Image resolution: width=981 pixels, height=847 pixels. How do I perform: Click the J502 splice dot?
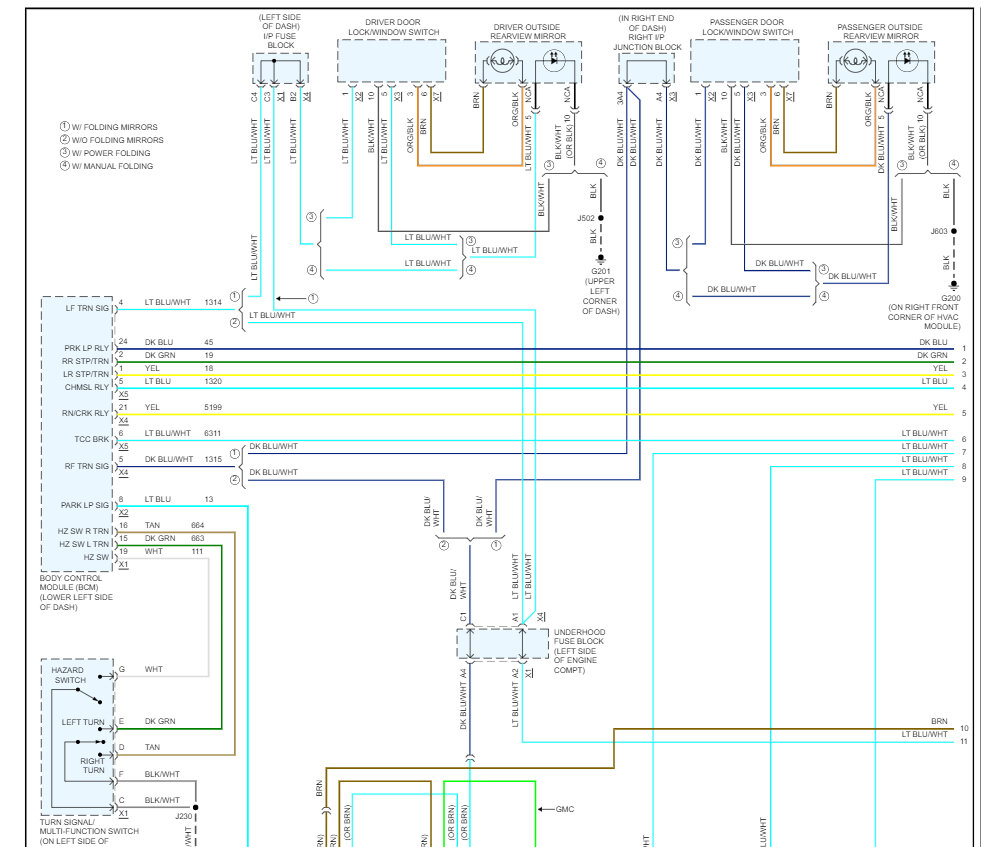click(601, 218)
